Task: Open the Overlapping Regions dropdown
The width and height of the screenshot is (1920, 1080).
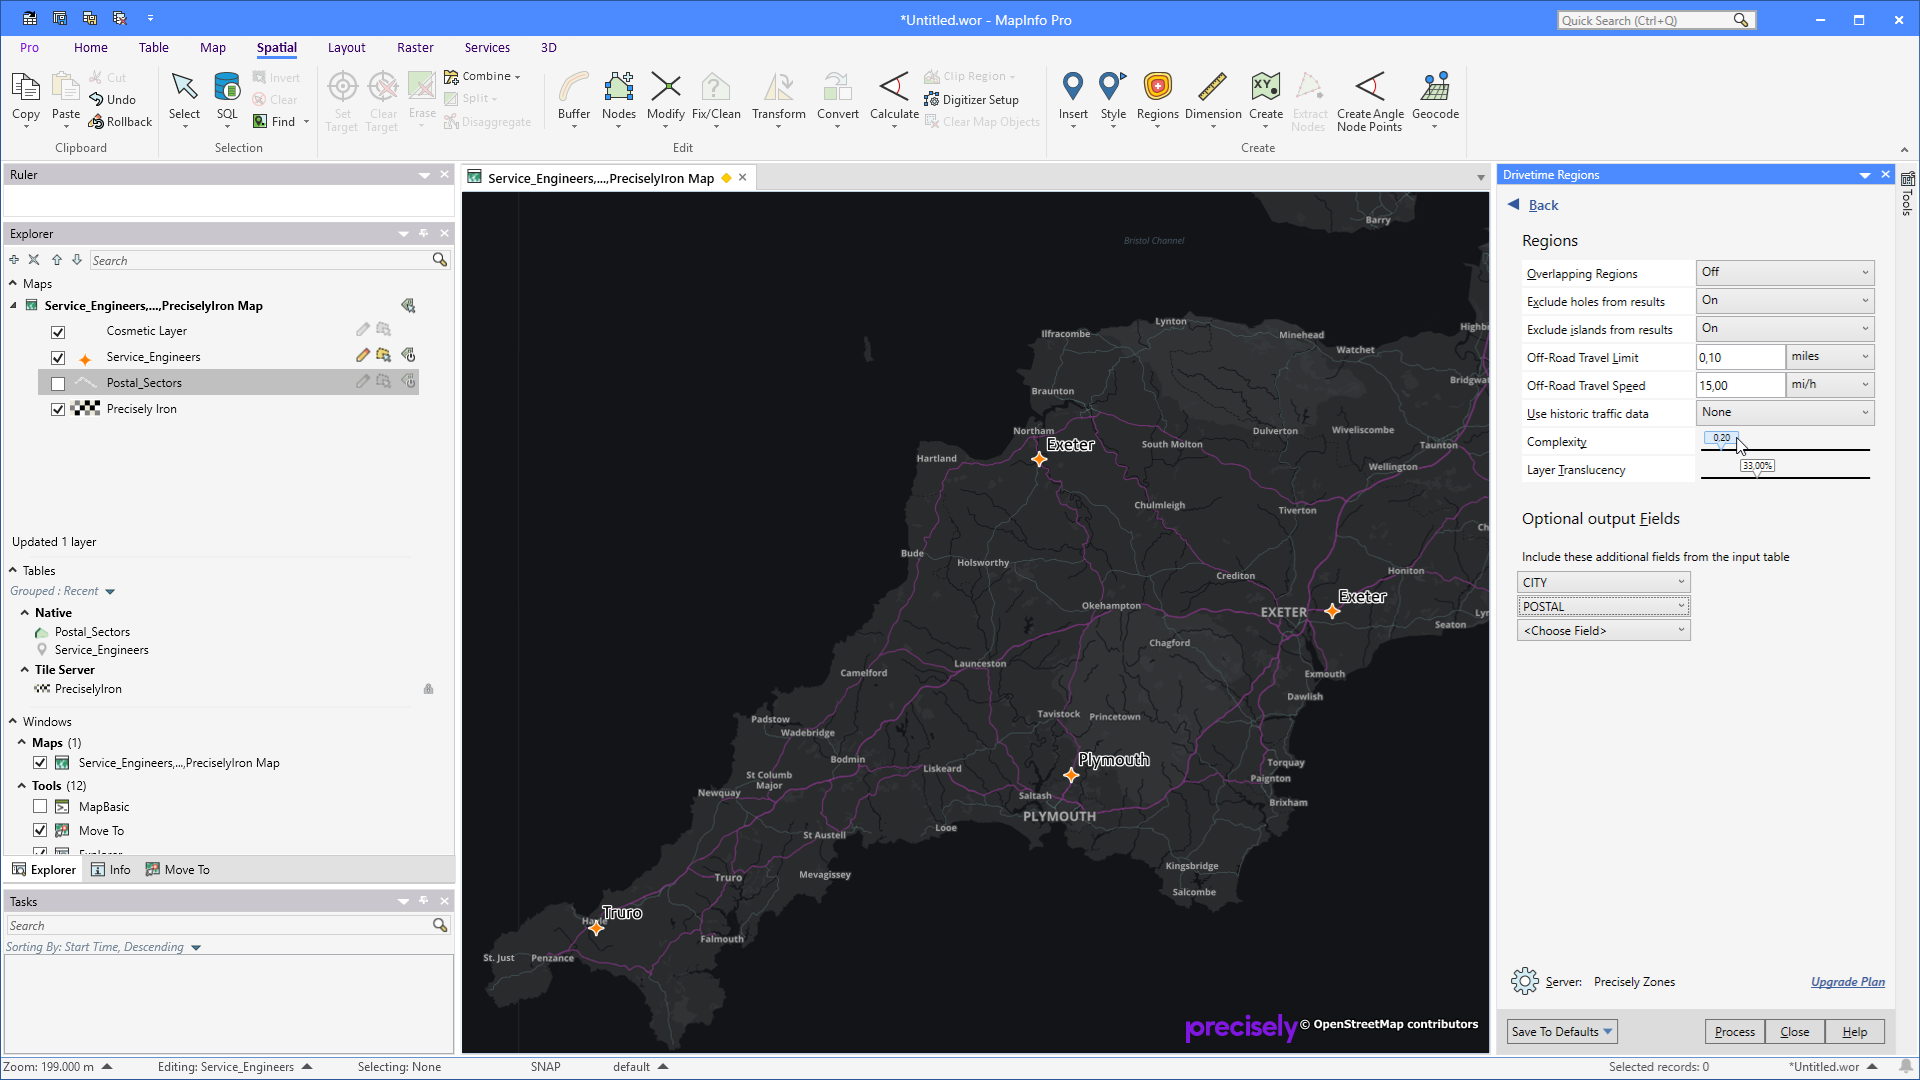Action: pos(1785,272)
